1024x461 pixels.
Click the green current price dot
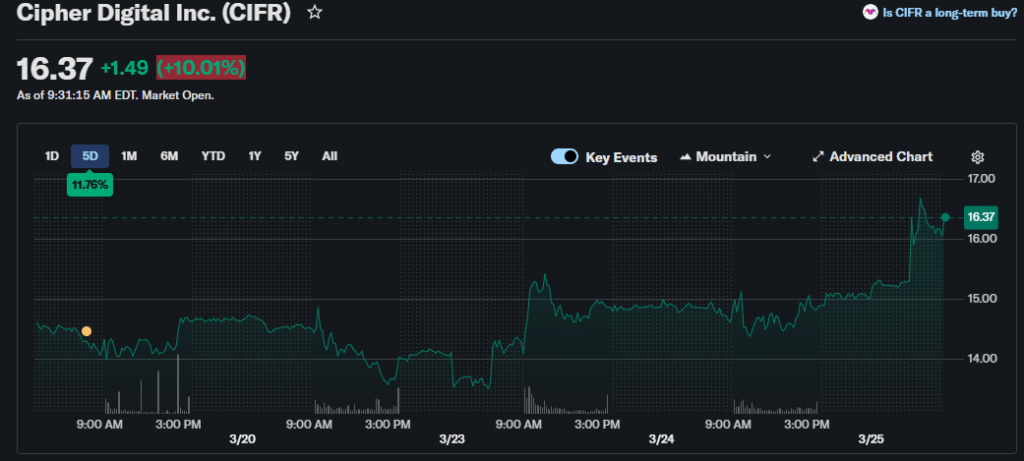945,217
